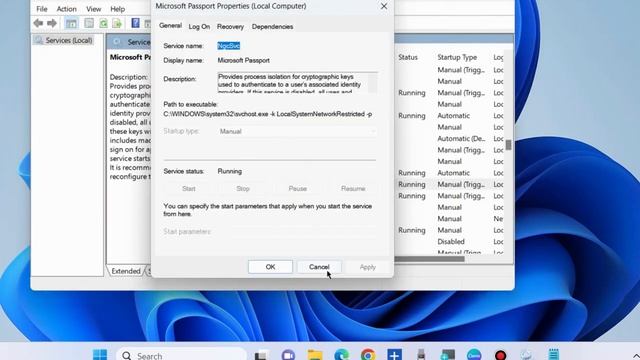Click the Pause service button
This screenshot has width=640, height=360.
point(298,189)
